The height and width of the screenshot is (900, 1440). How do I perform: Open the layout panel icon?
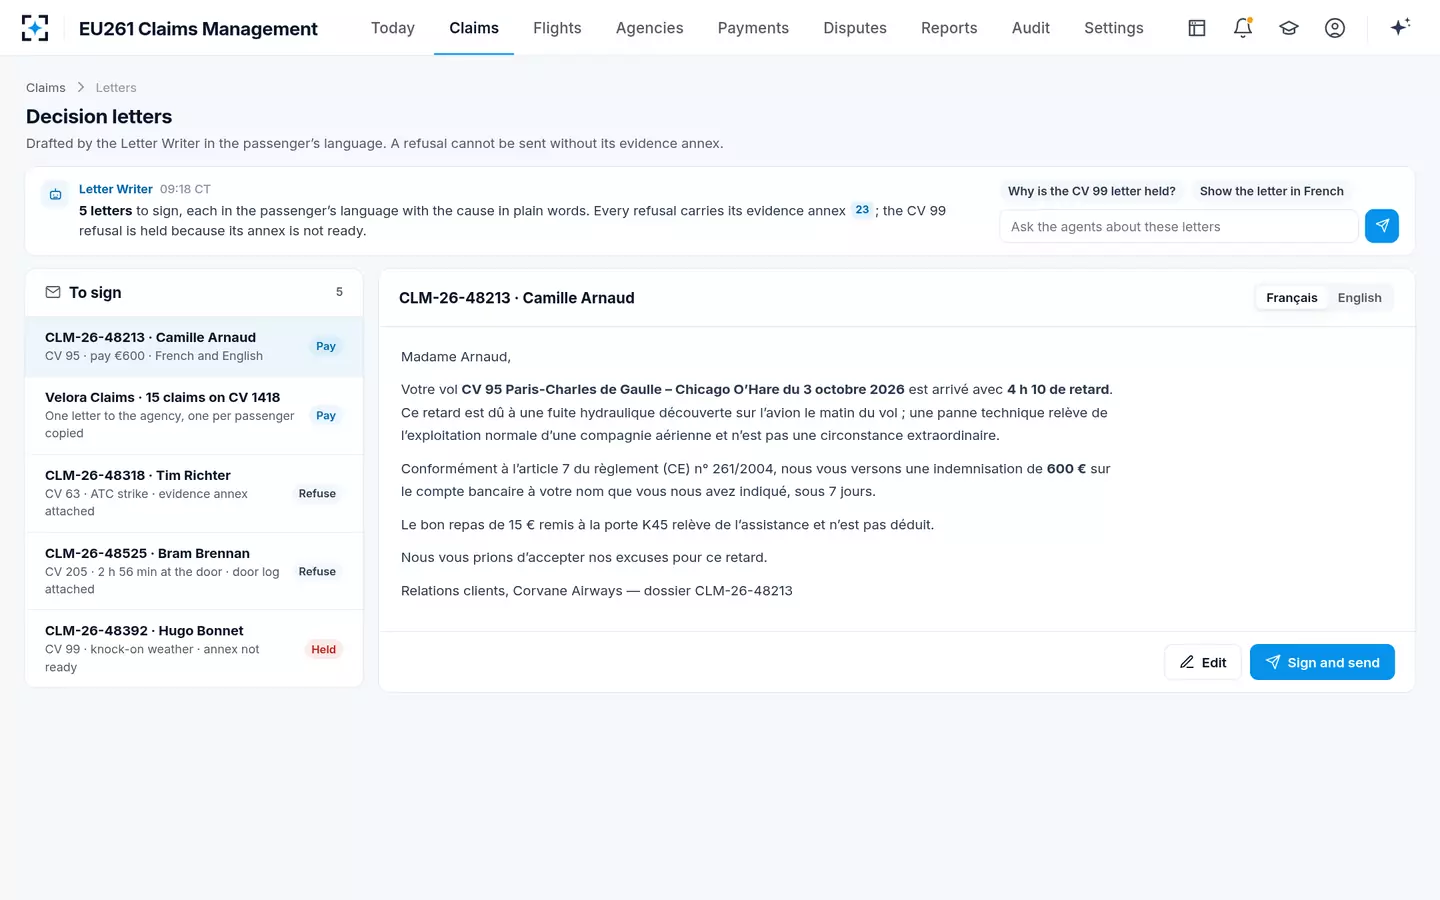point(1197,28)
